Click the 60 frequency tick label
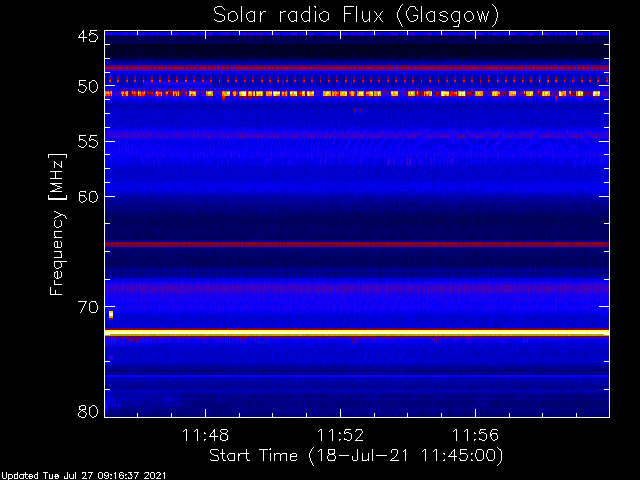The height and width of the screenshot is (480, 640). (x=88, y=197)
